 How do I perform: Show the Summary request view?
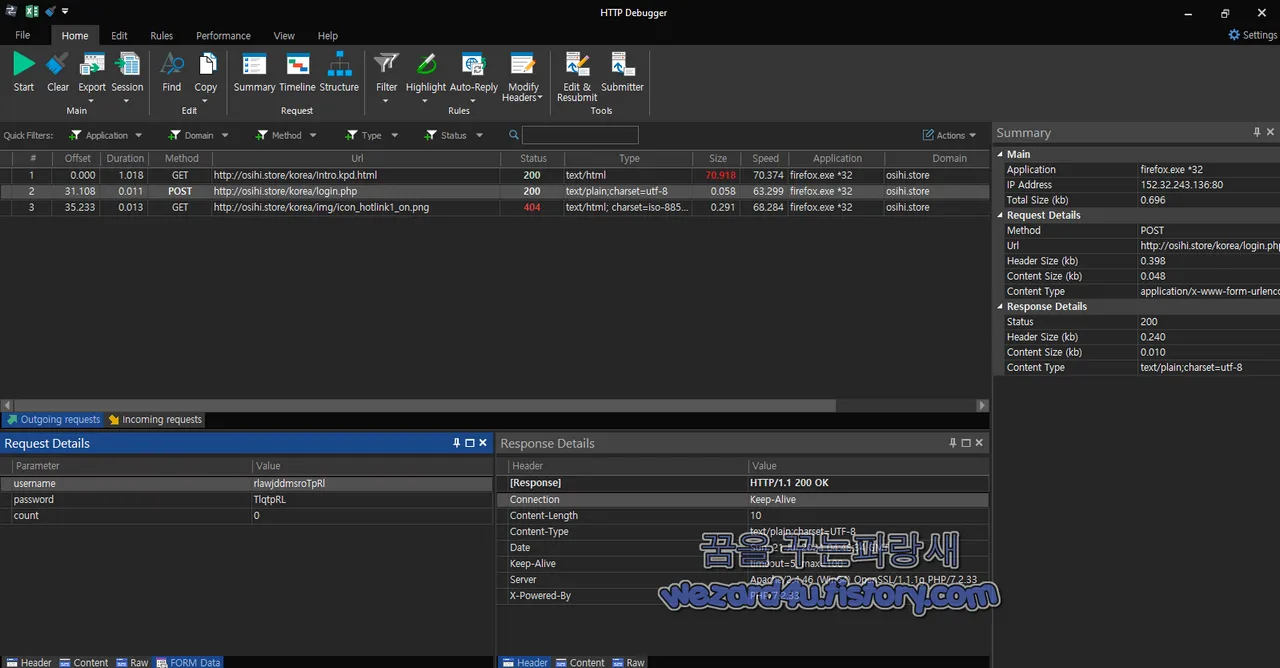click(254, 72)
